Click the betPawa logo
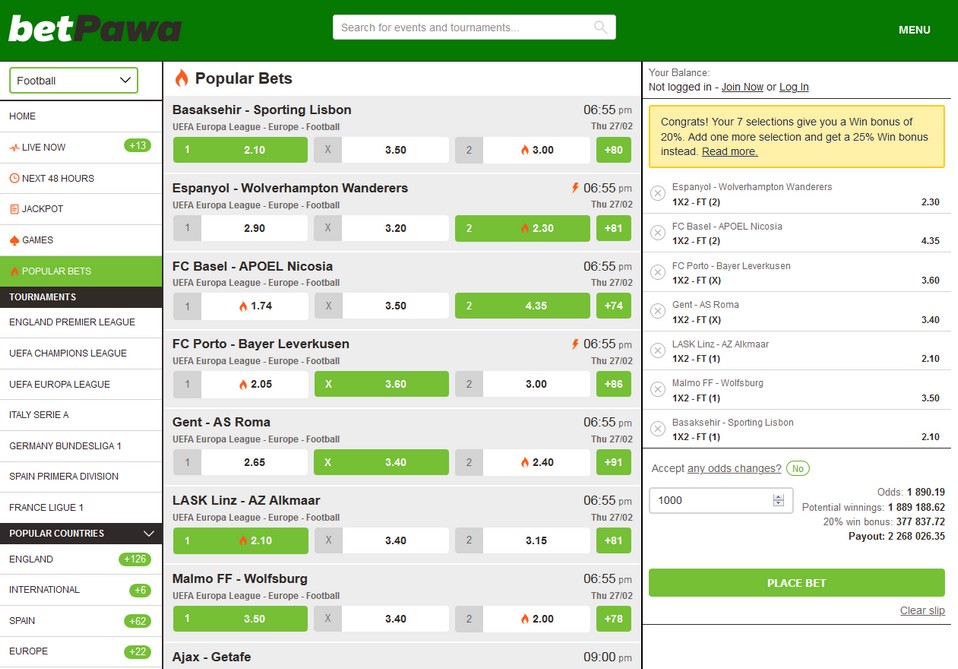Screen dimensions: 958x669 (95, 29)
